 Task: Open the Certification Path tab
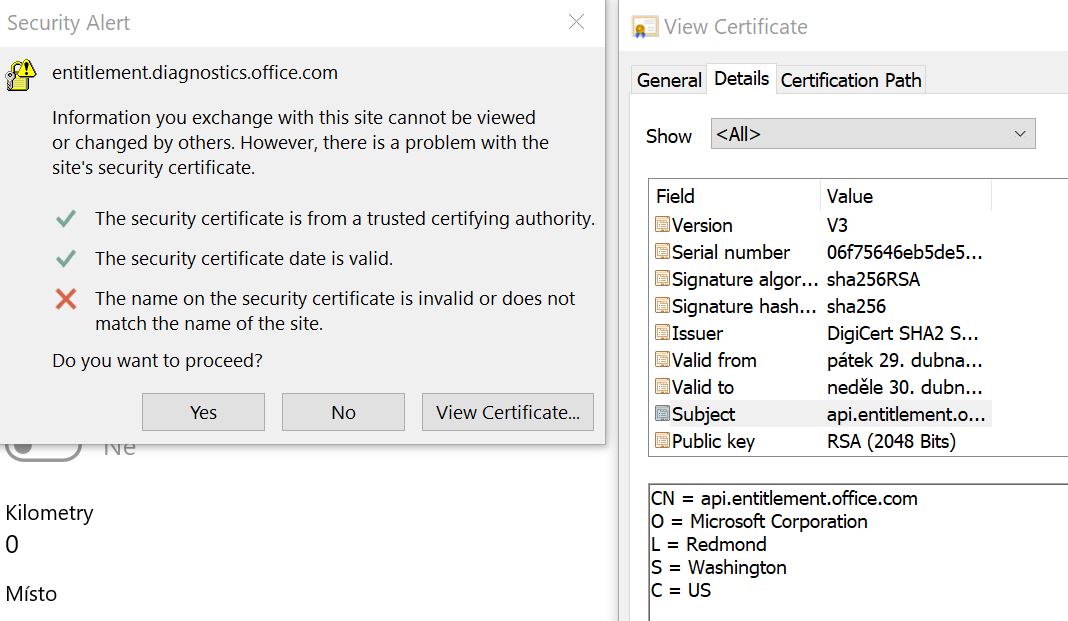coord(851,80)
